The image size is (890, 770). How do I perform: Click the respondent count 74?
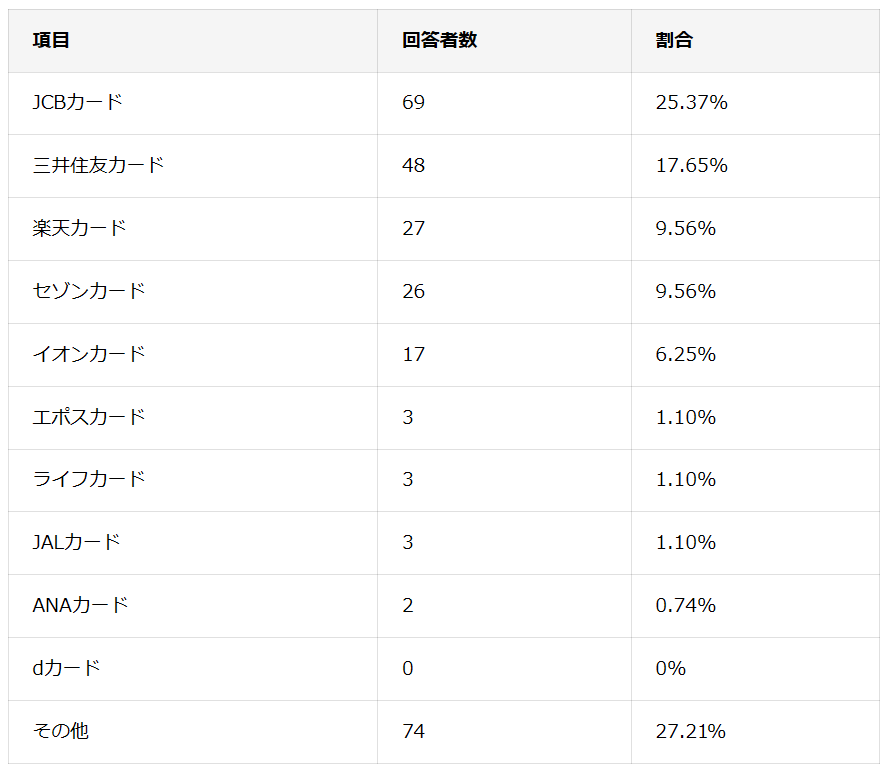pyautogui.click(x=413, y=731)
